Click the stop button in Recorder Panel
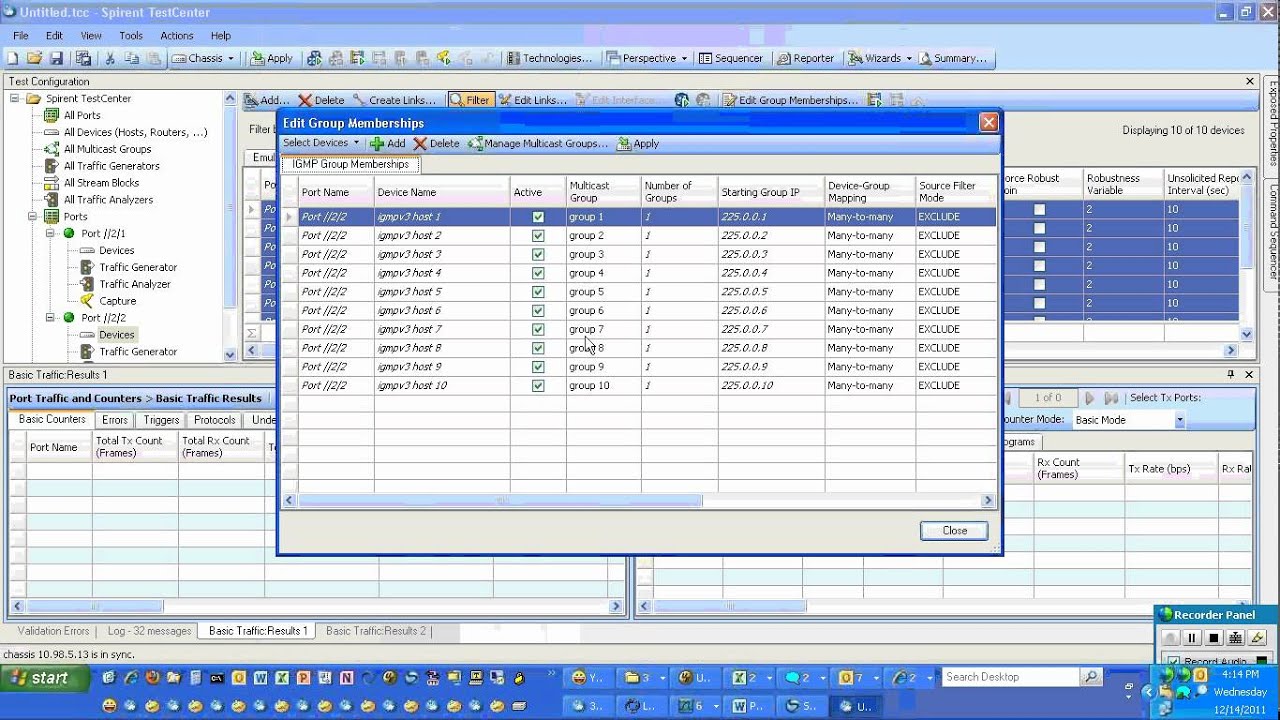Image resolution: width=1280 pixels, height=720 pixels. coord(1213,638)
